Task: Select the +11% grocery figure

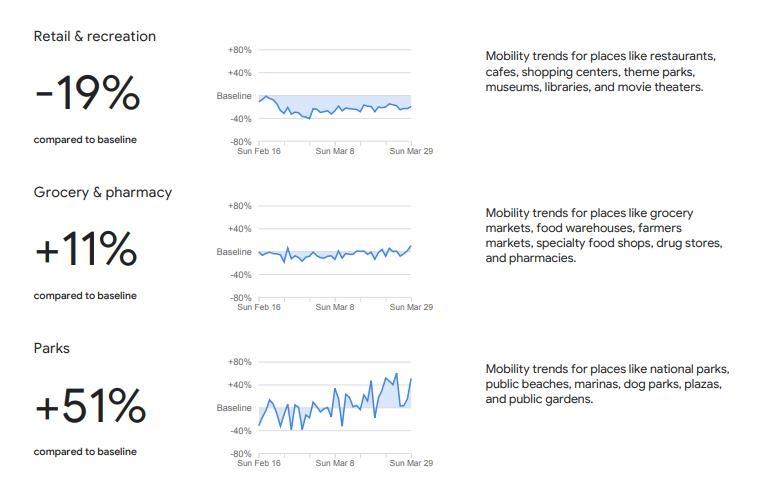Action: 86,250
